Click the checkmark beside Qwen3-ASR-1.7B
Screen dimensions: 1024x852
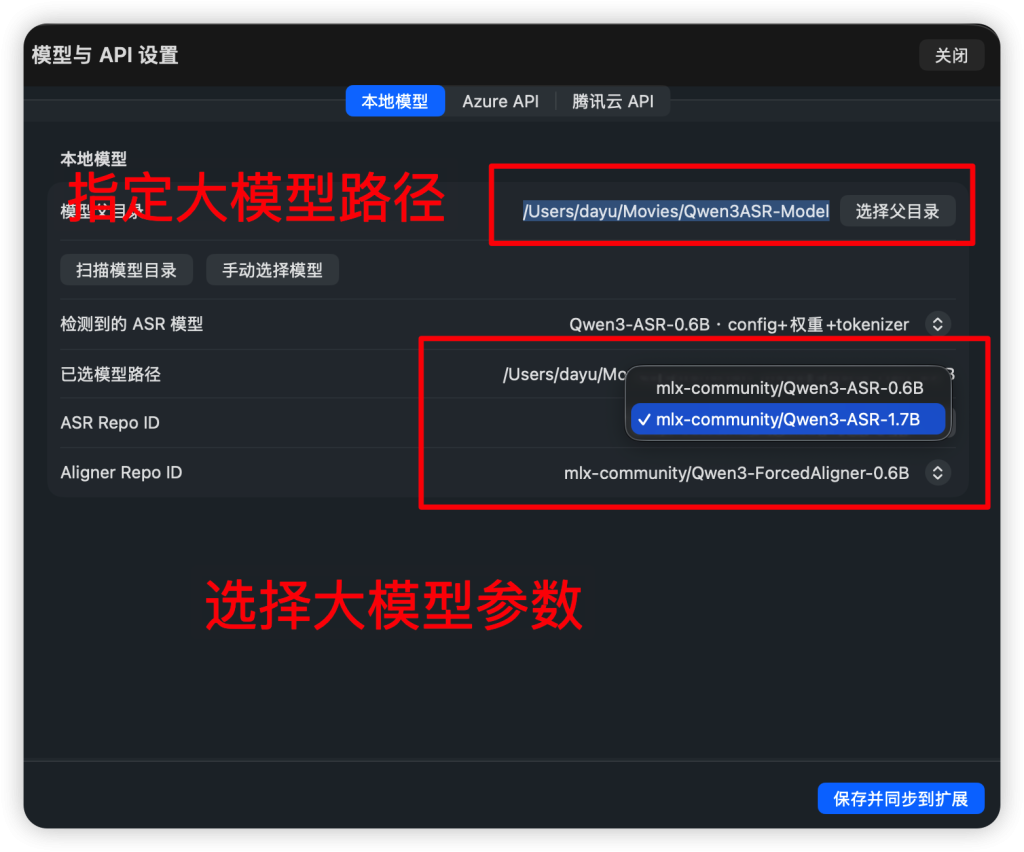click(x=644, y=420)
